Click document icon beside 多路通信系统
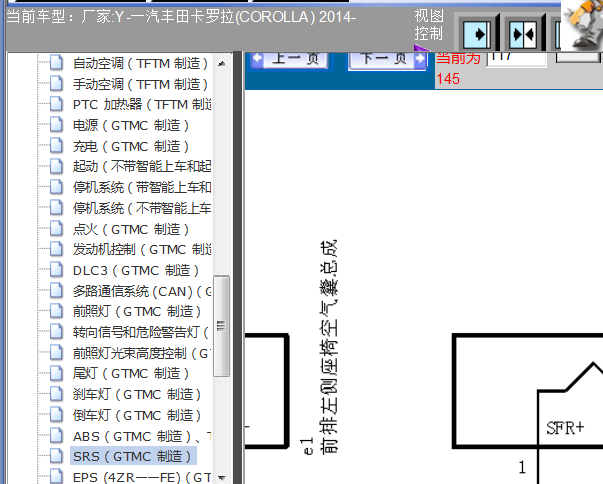The width and height of the screenshot is (603, 484). [57, 291]
